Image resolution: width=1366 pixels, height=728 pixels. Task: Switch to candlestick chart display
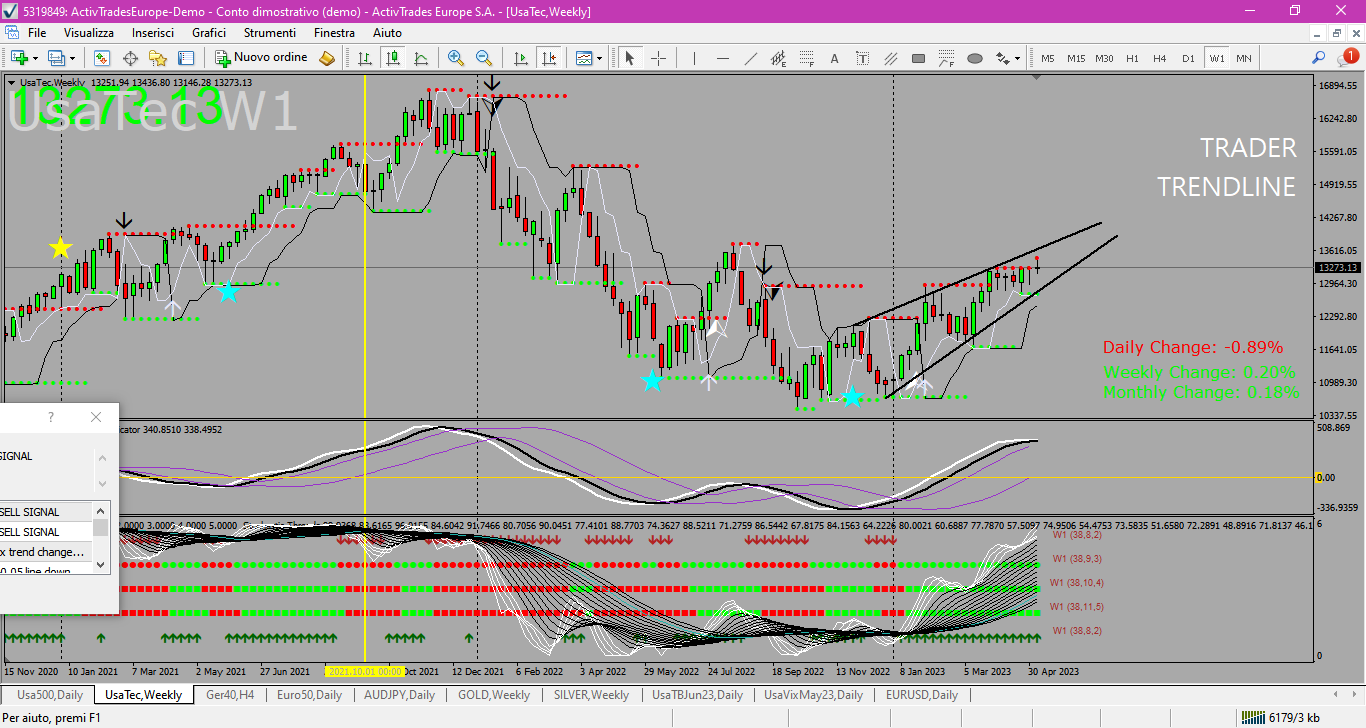394,58
